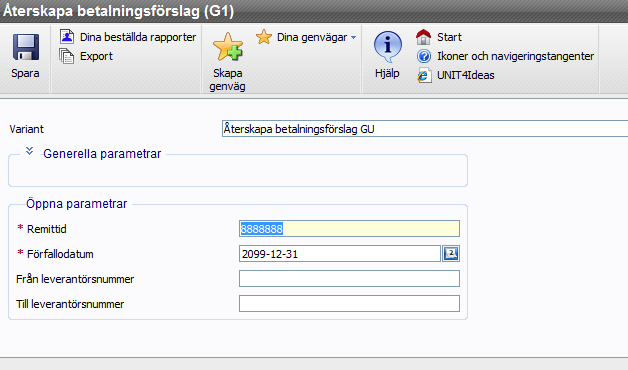Click in the Variant field

pos(425,129)
